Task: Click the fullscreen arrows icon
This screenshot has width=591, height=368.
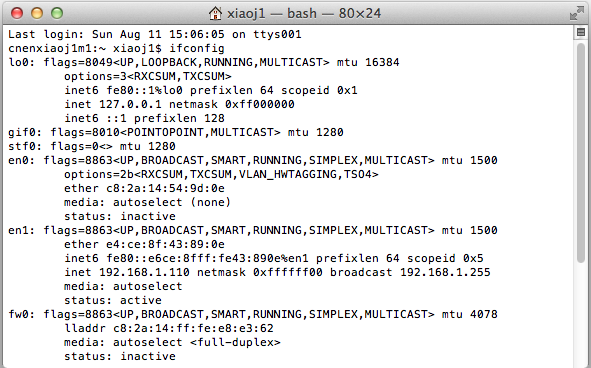Action: click(576, 13)
